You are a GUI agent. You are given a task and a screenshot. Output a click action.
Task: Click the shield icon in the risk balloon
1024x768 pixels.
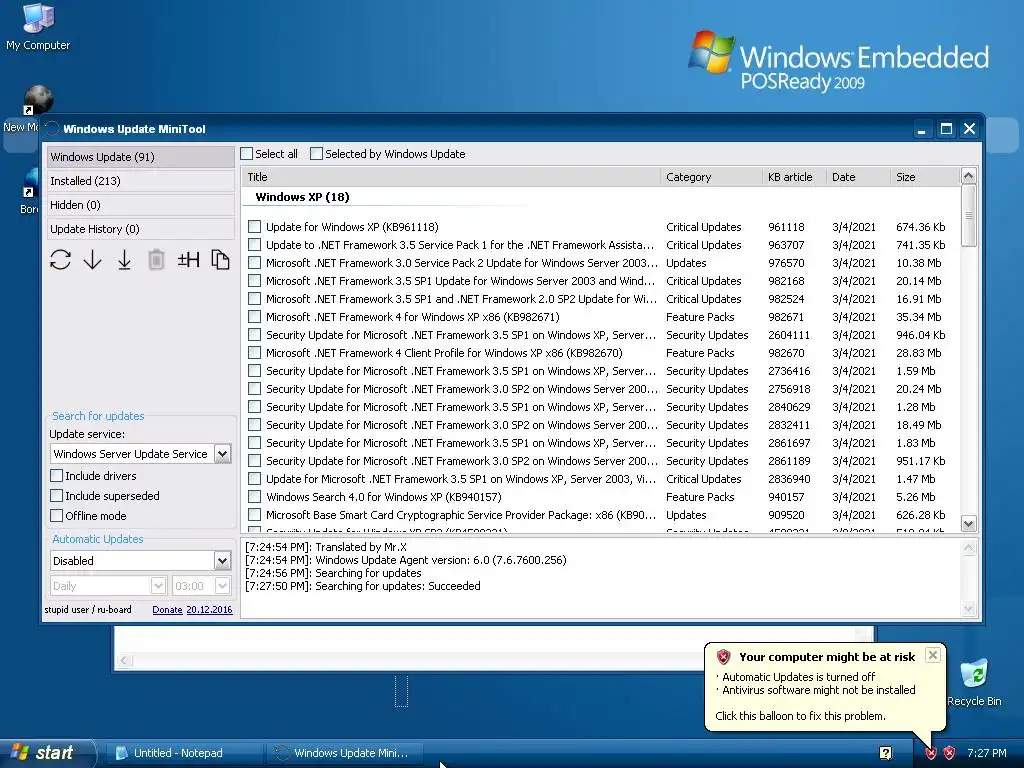723,657
